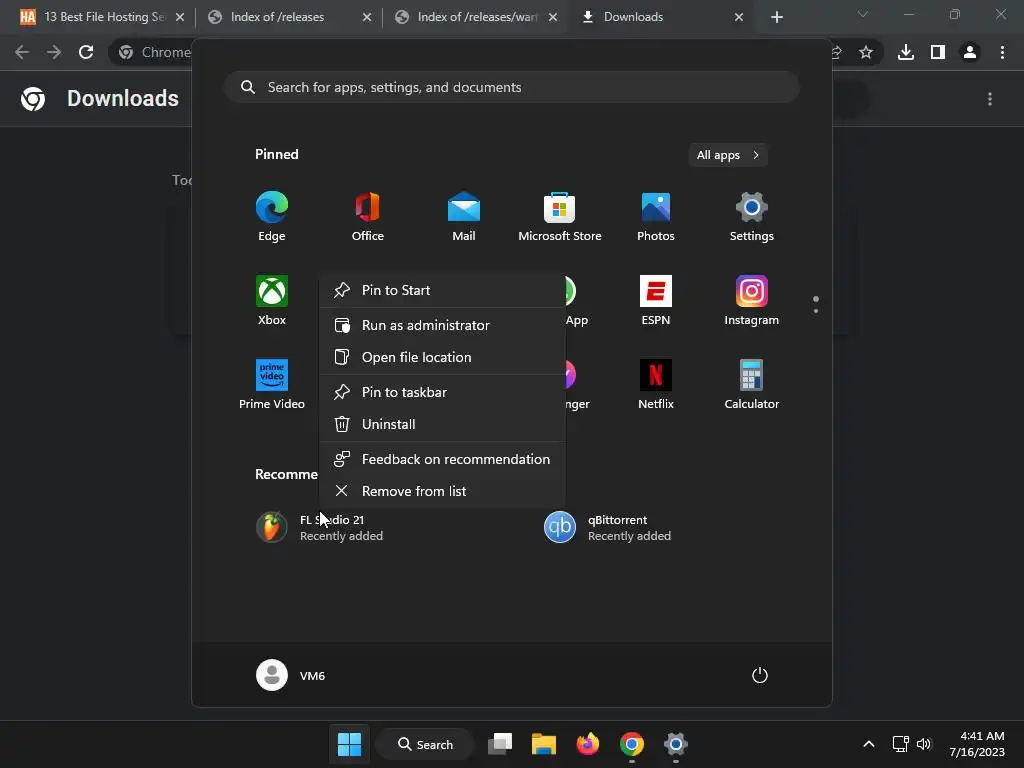
Task: Open File Explorer from taskbar
Action: (x=543, y=744)
